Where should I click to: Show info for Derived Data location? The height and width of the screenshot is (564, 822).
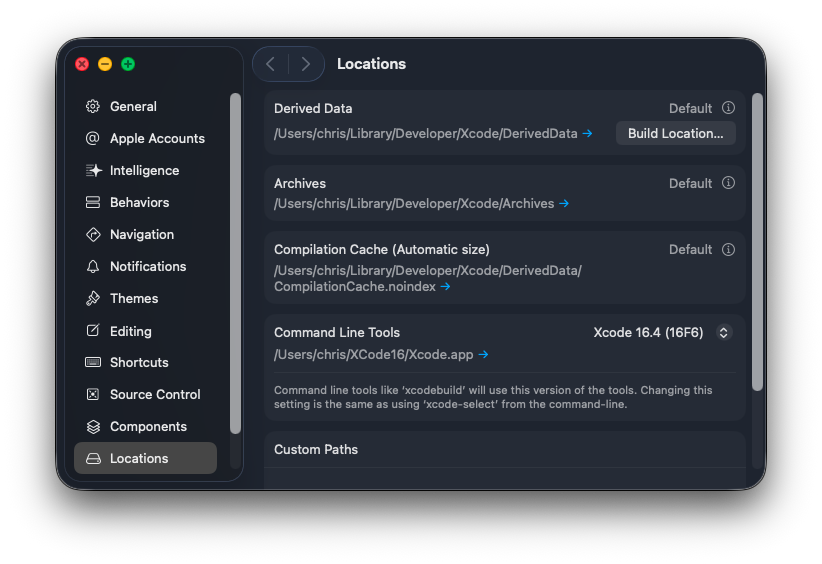728,108
